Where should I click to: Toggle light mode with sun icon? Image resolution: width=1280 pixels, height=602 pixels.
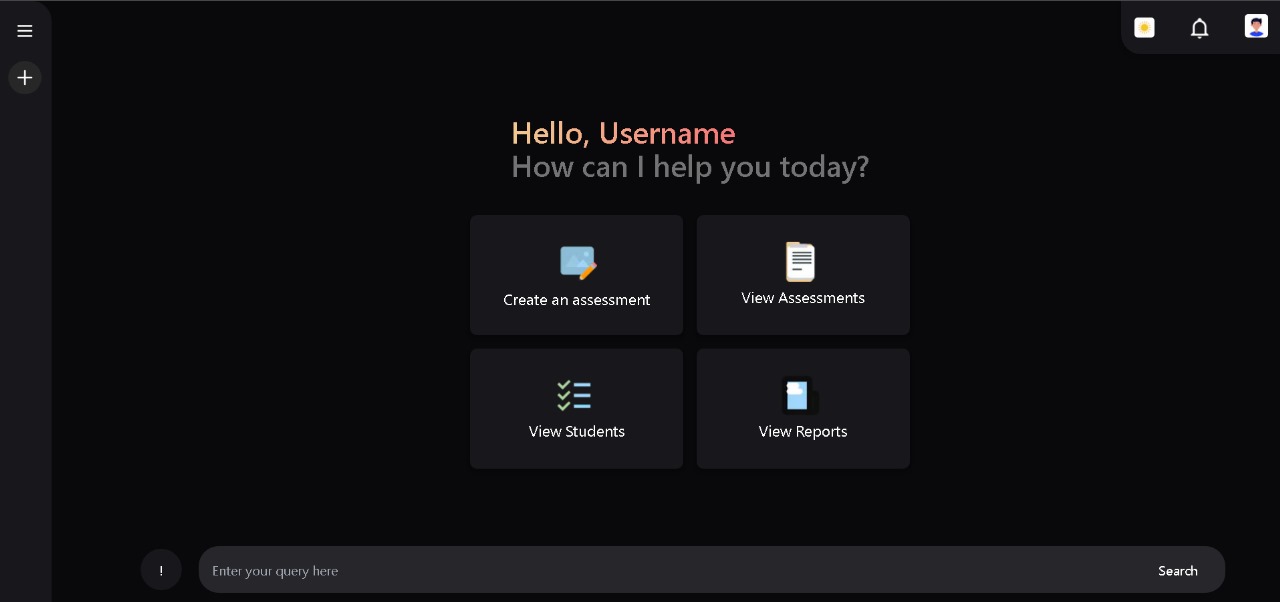tap(1144, 28)
